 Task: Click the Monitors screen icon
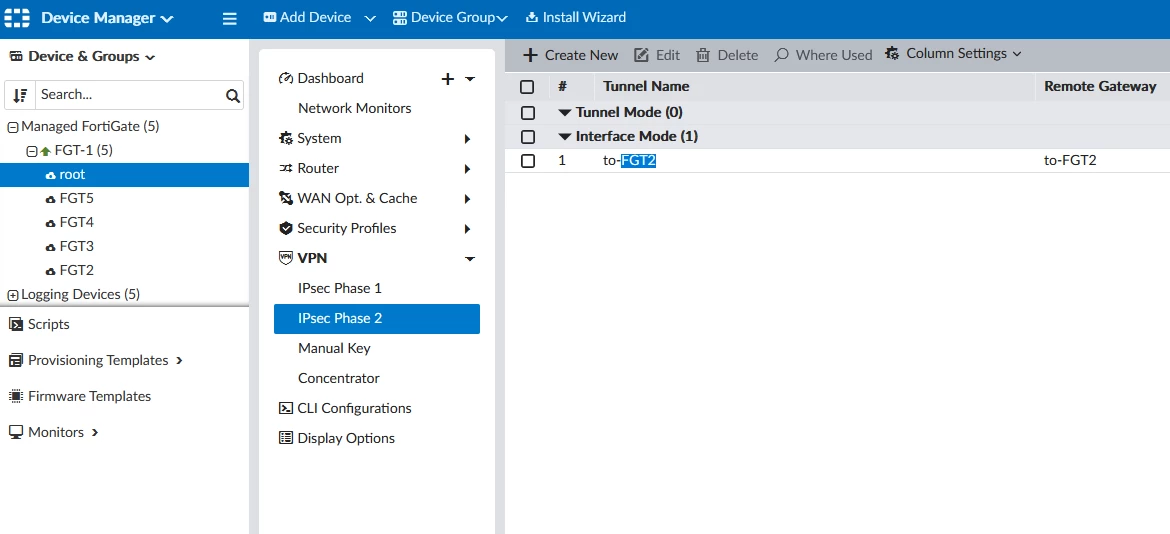(15, 432)
